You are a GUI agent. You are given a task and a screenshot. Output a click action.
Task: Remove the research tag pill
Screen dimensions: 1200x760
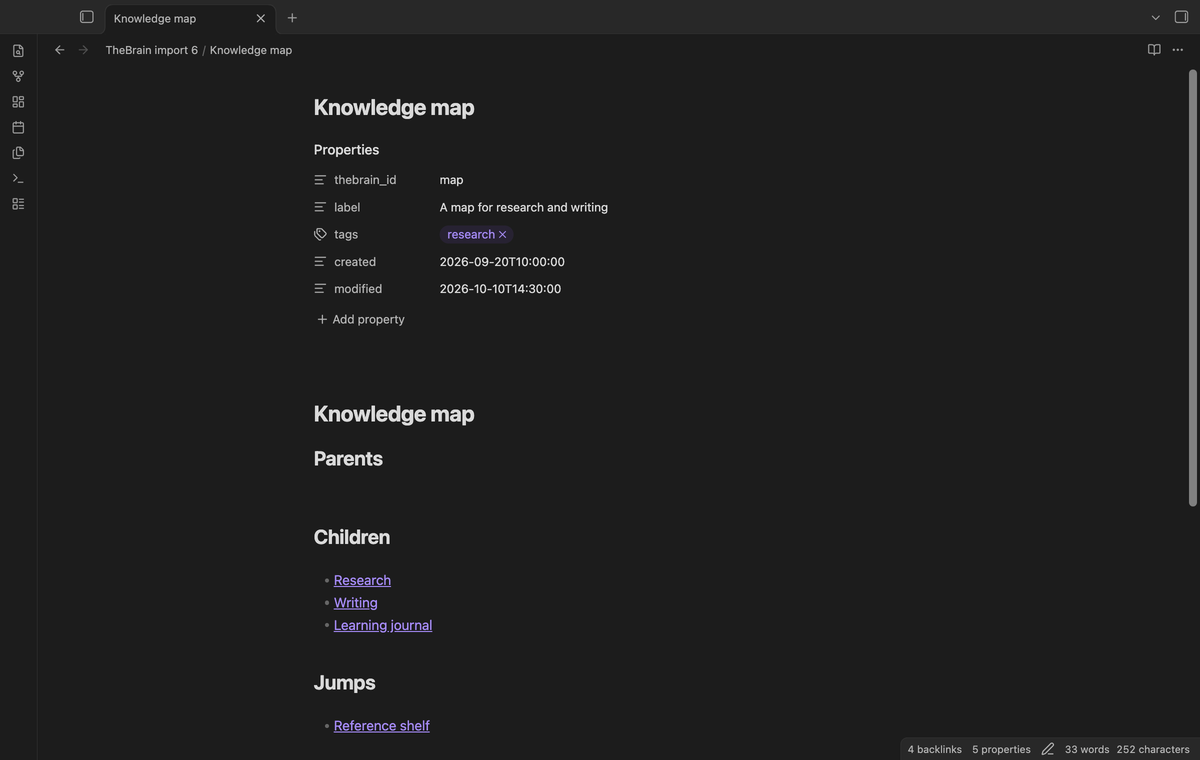(x=502, y=235)
